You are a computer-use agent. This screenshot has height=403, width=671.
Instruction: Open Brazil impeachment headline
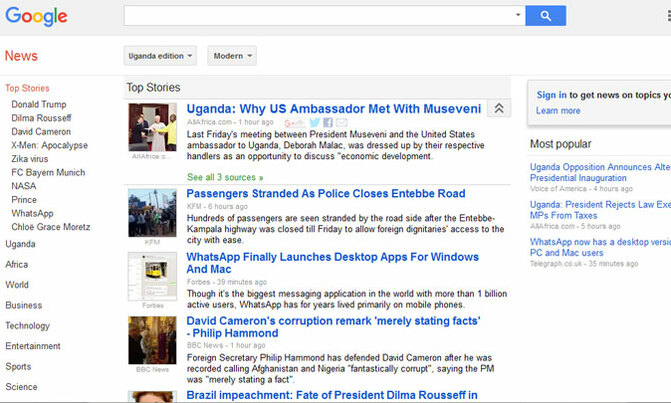pyautogui.click(x=332, y=395)
